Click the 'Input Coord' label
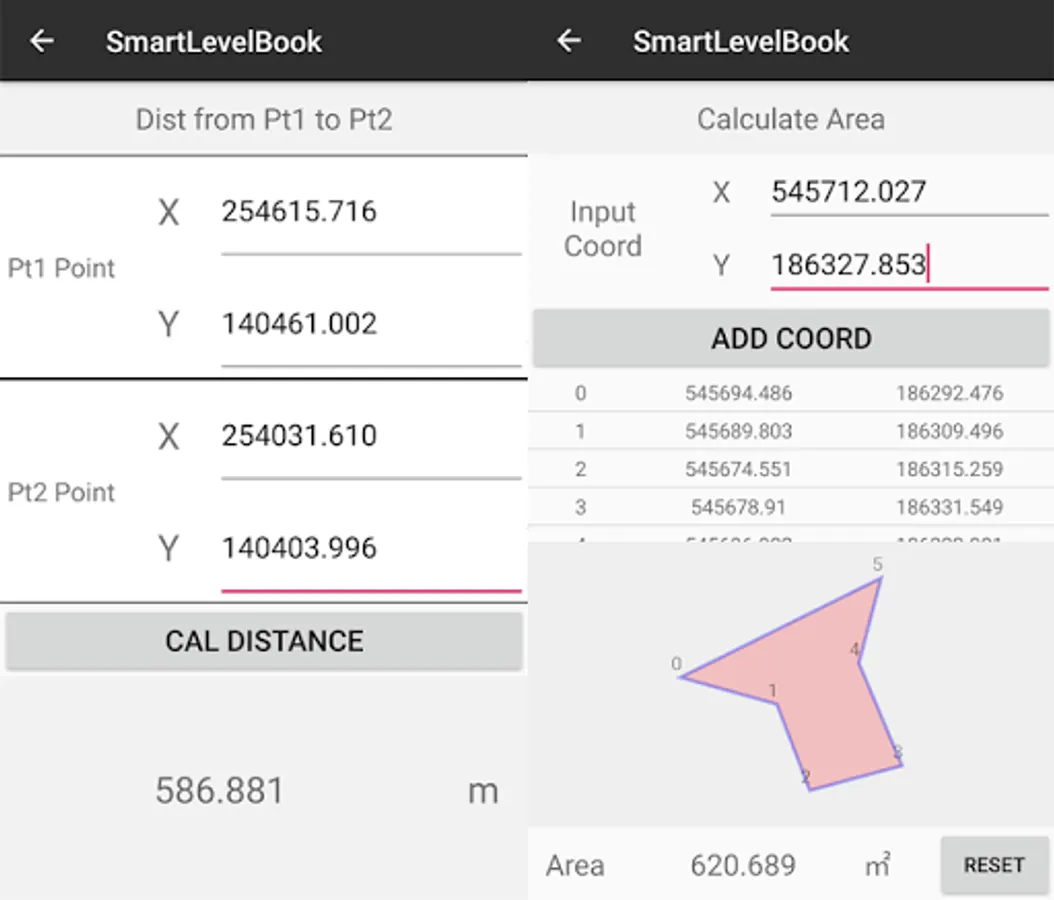 603,229
